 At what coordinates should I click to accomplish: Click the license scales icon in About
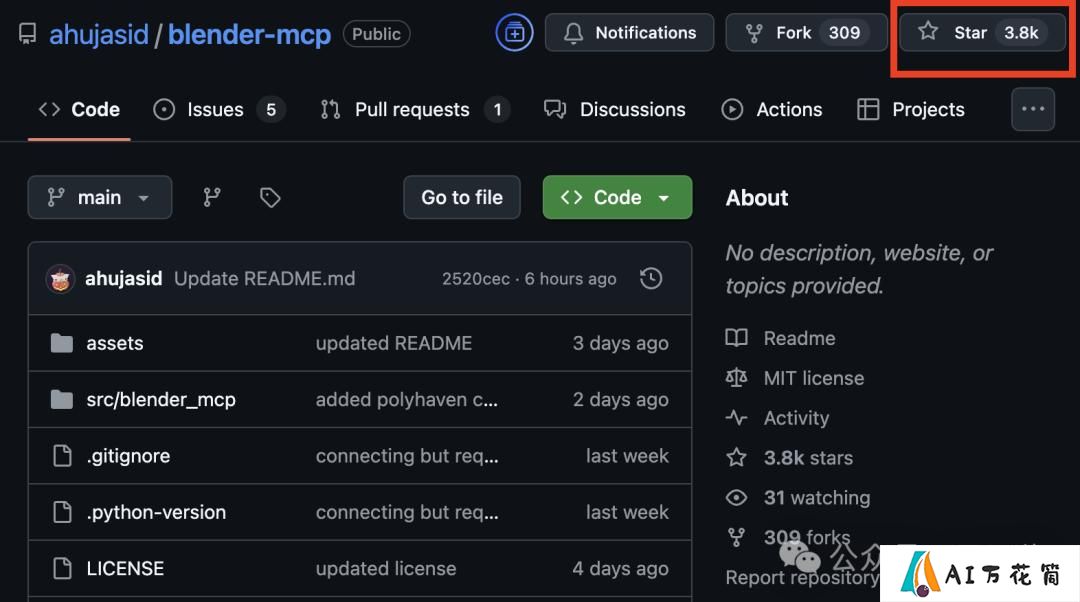pyautogui.click(x=736, y=377)
